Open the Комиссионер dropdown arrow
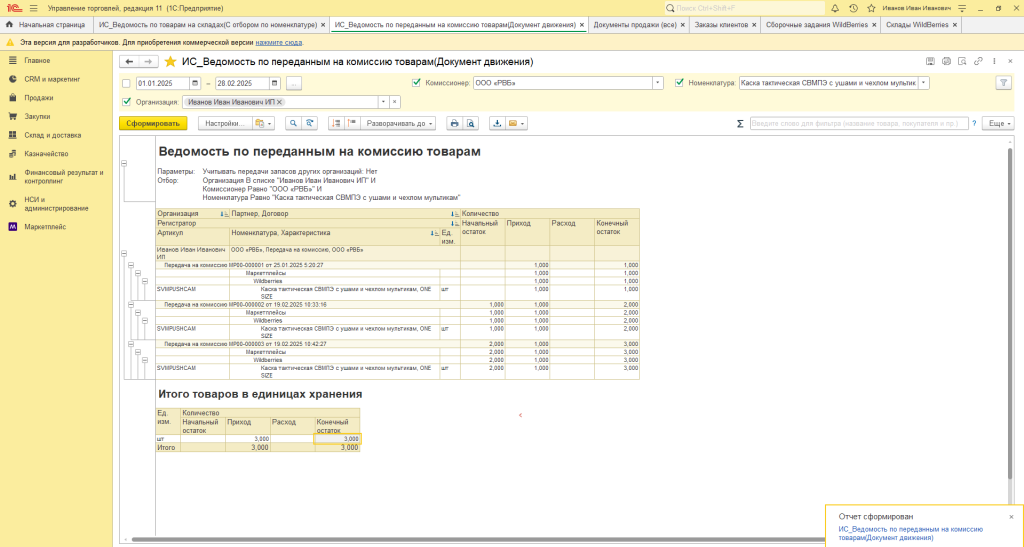Viewport: 1024px width, 547px height. (x=658, y=83)
